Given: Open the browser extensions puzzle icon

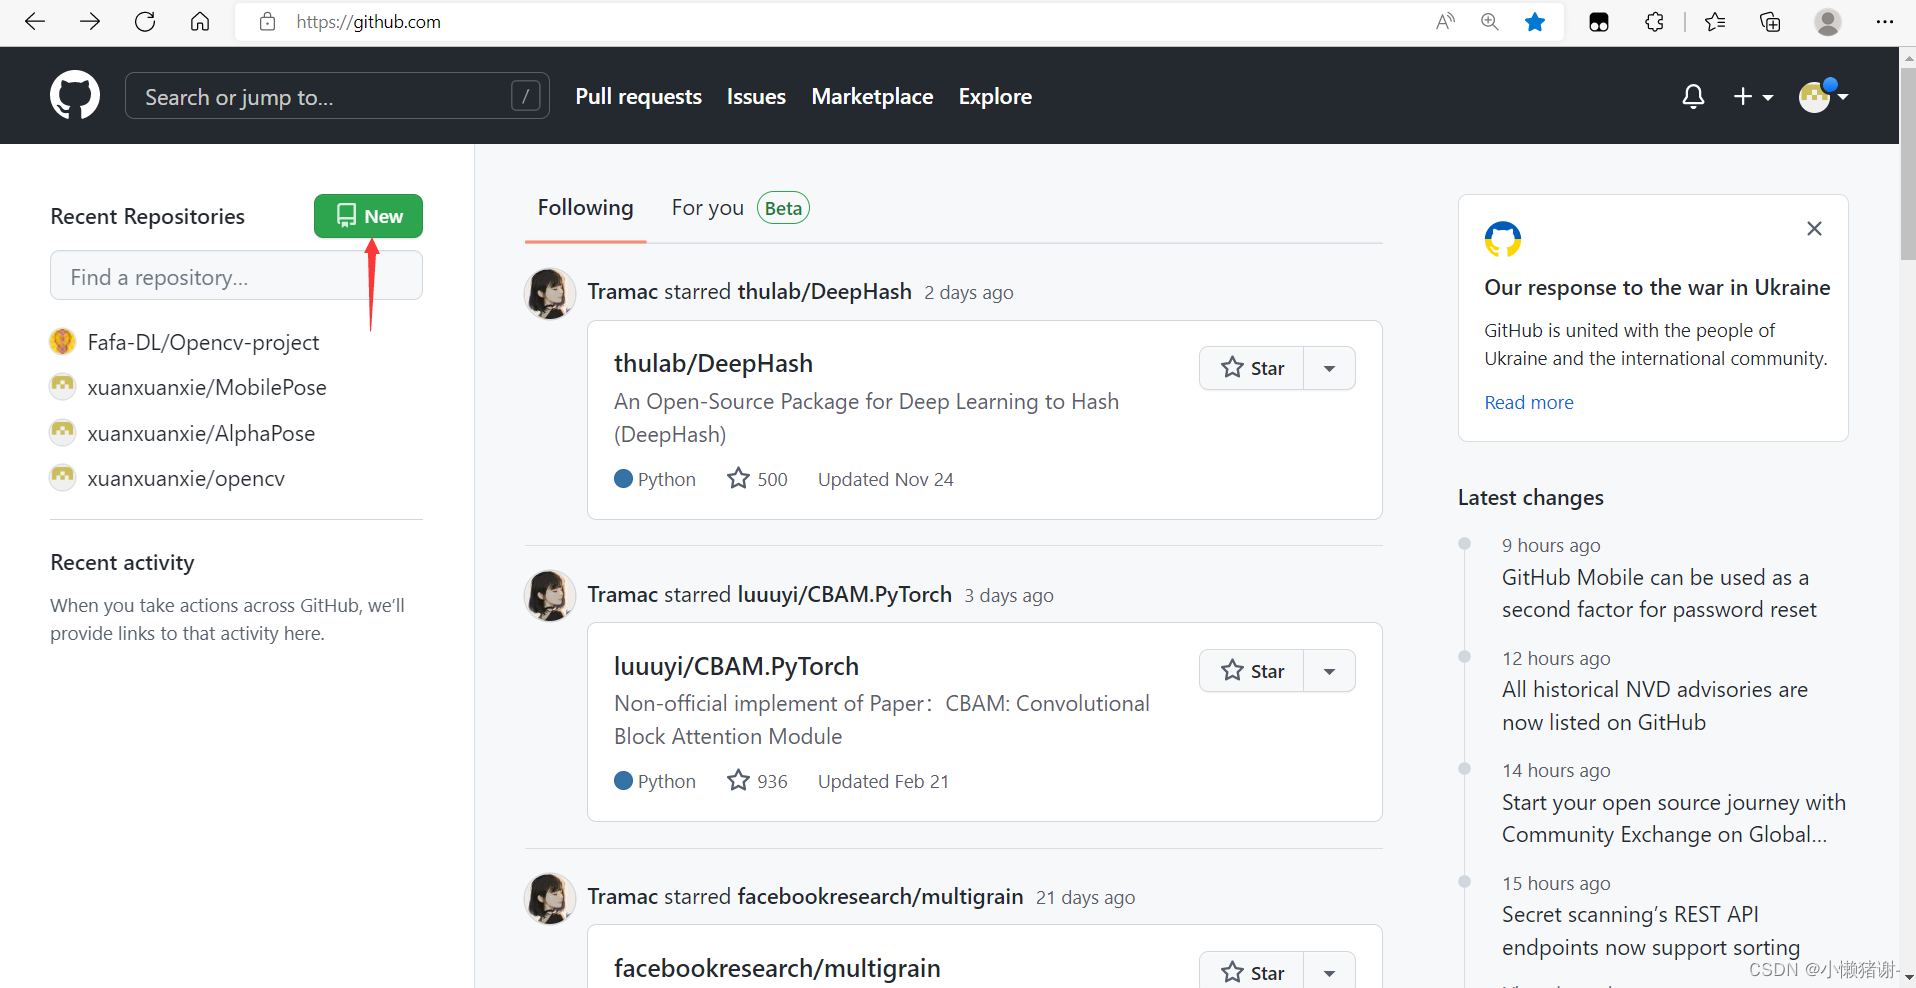Looking at the screenshot, I should (x=1654, y=21).
